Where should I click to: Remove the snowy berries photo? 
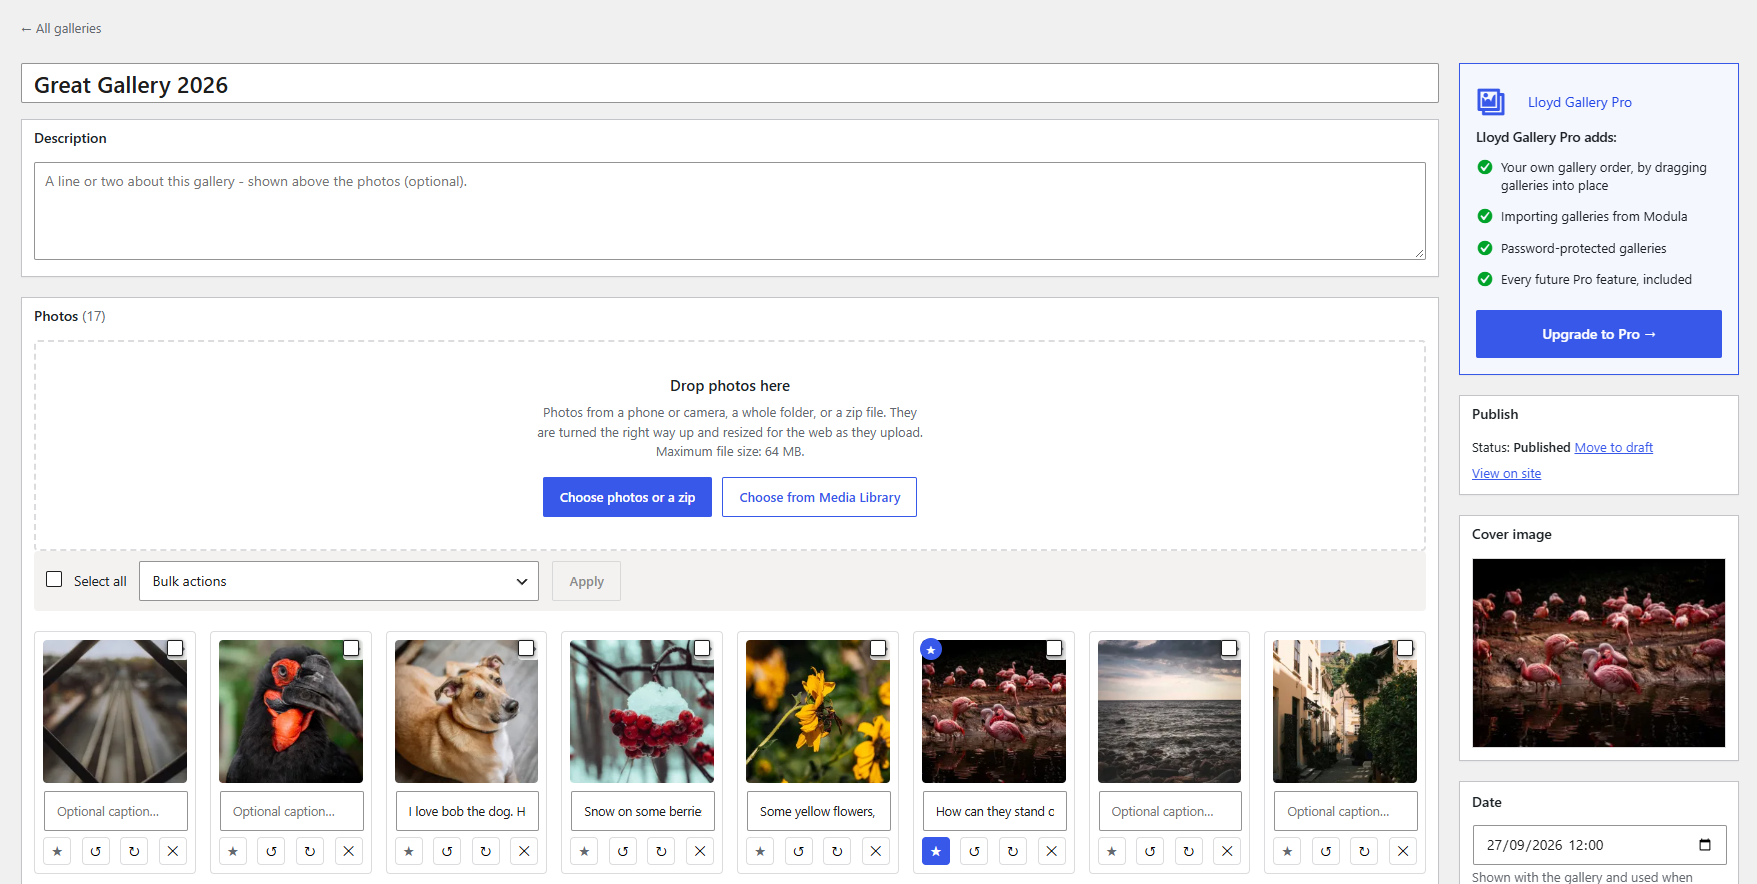tap(700, 851)
